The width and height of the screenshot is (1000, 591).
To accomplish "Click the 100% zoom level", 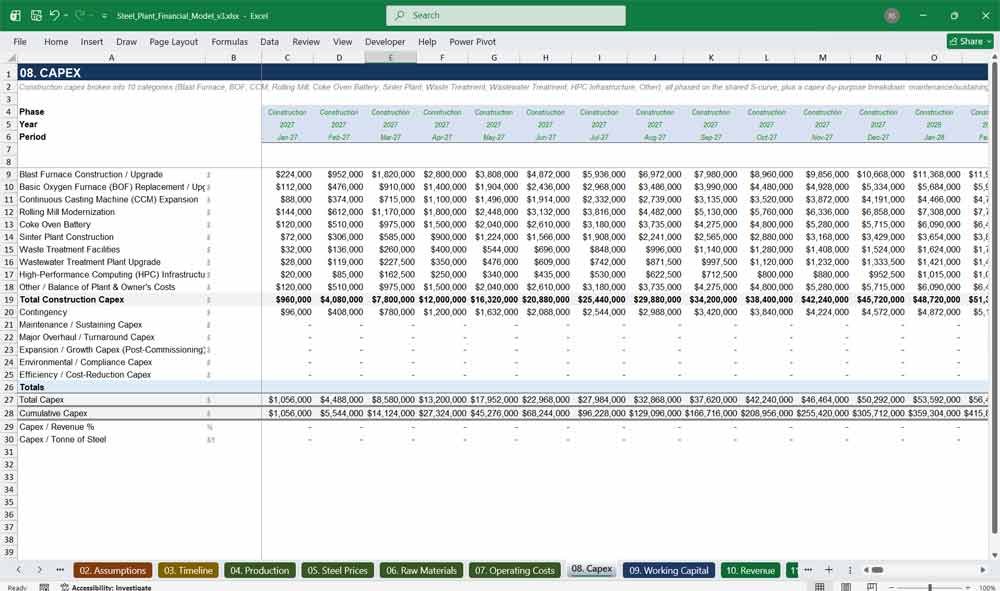I will [987, 587].
